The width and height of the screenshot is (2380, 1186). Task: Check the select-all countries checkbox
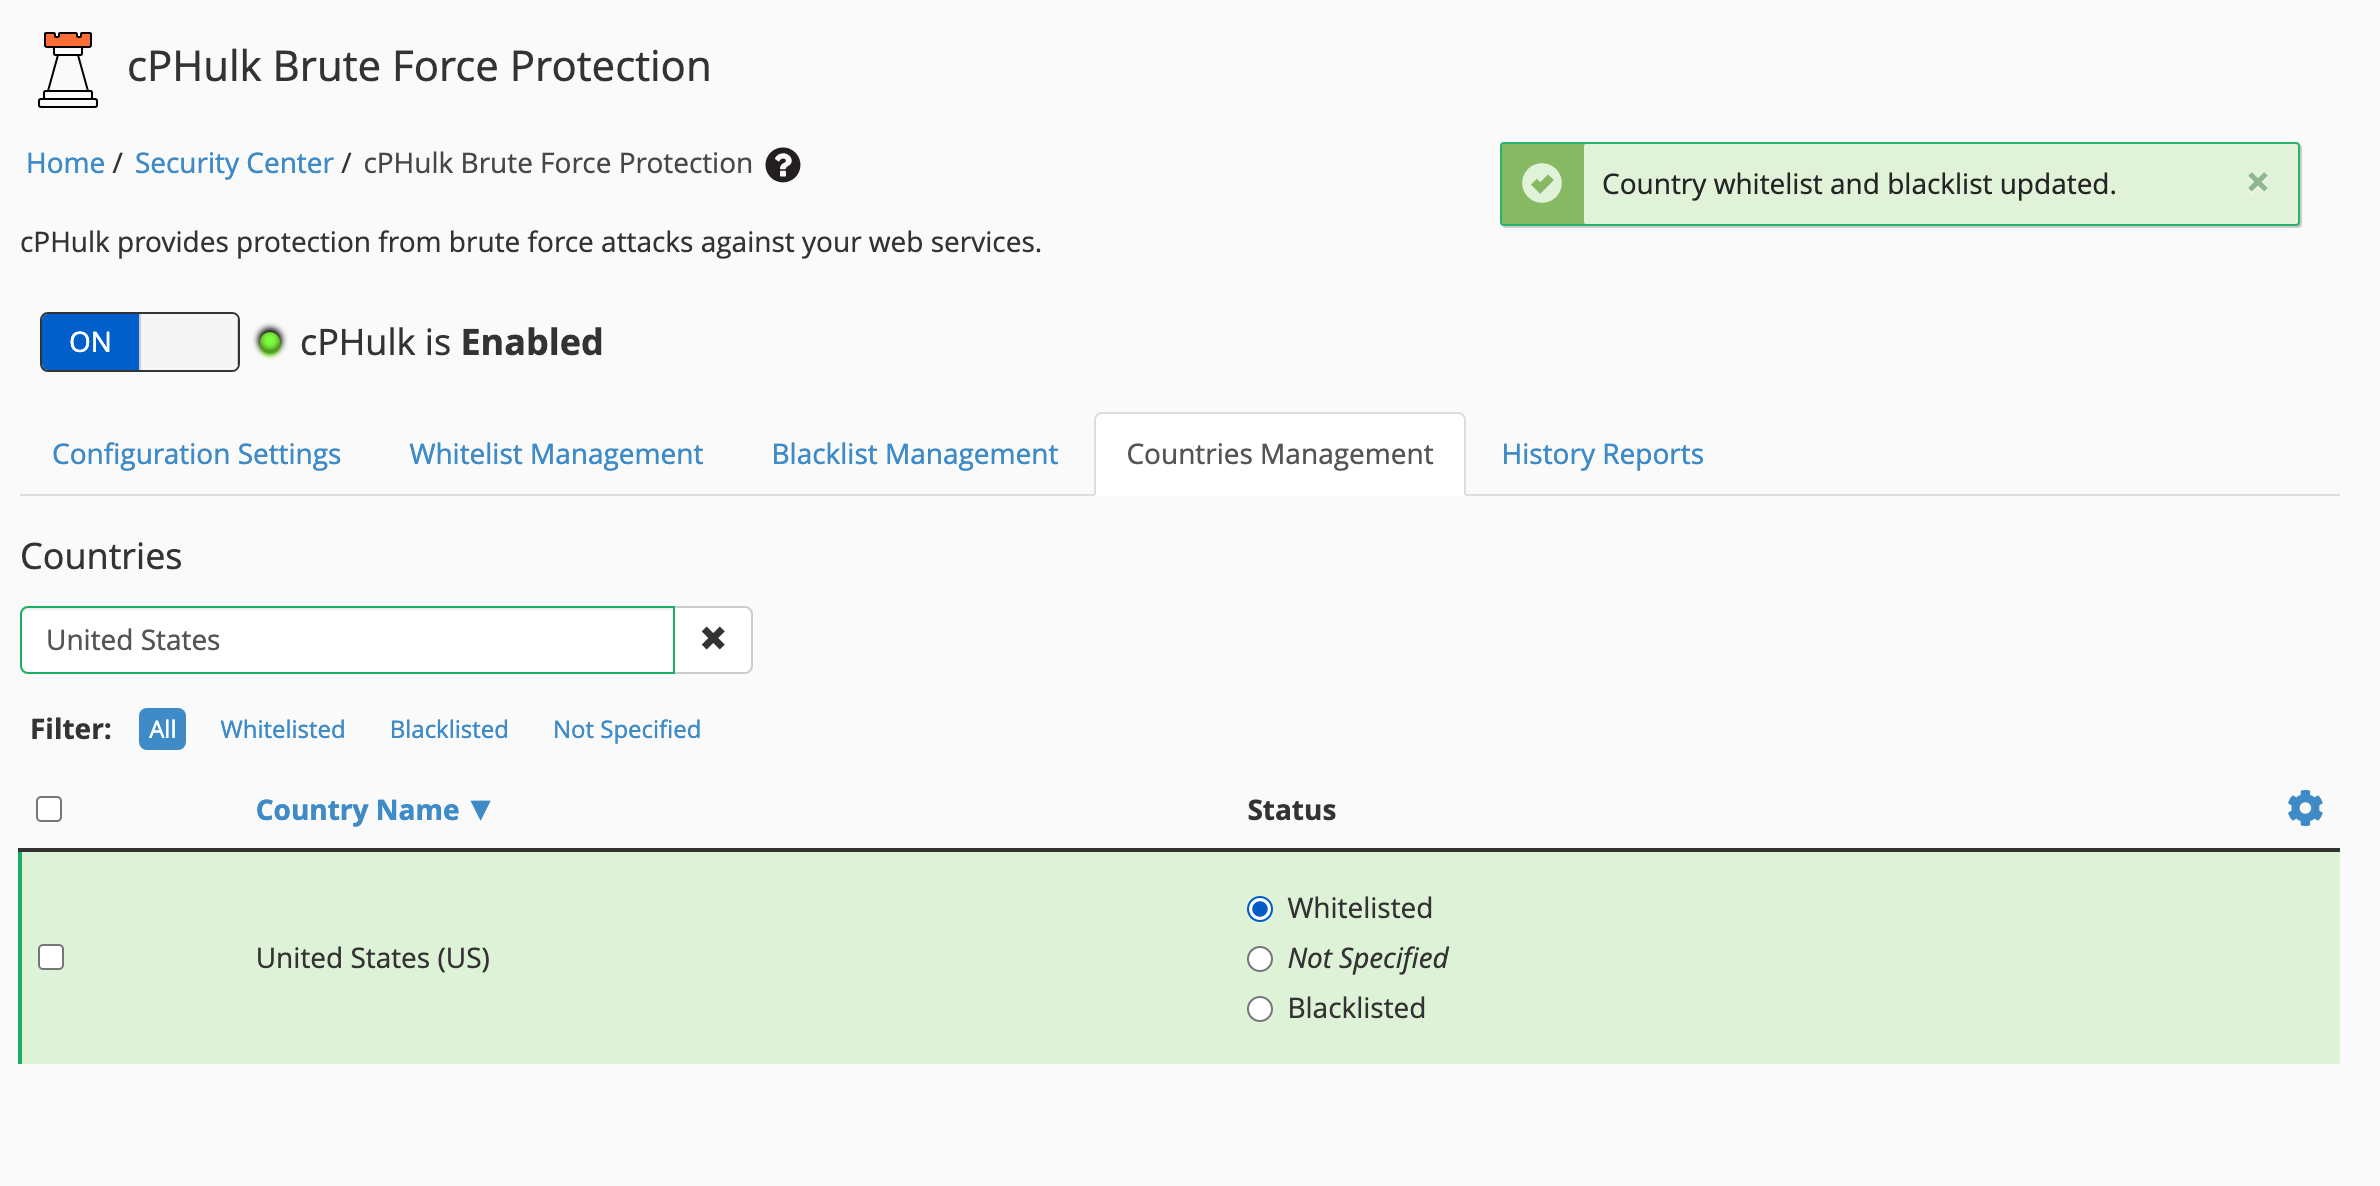49,808
